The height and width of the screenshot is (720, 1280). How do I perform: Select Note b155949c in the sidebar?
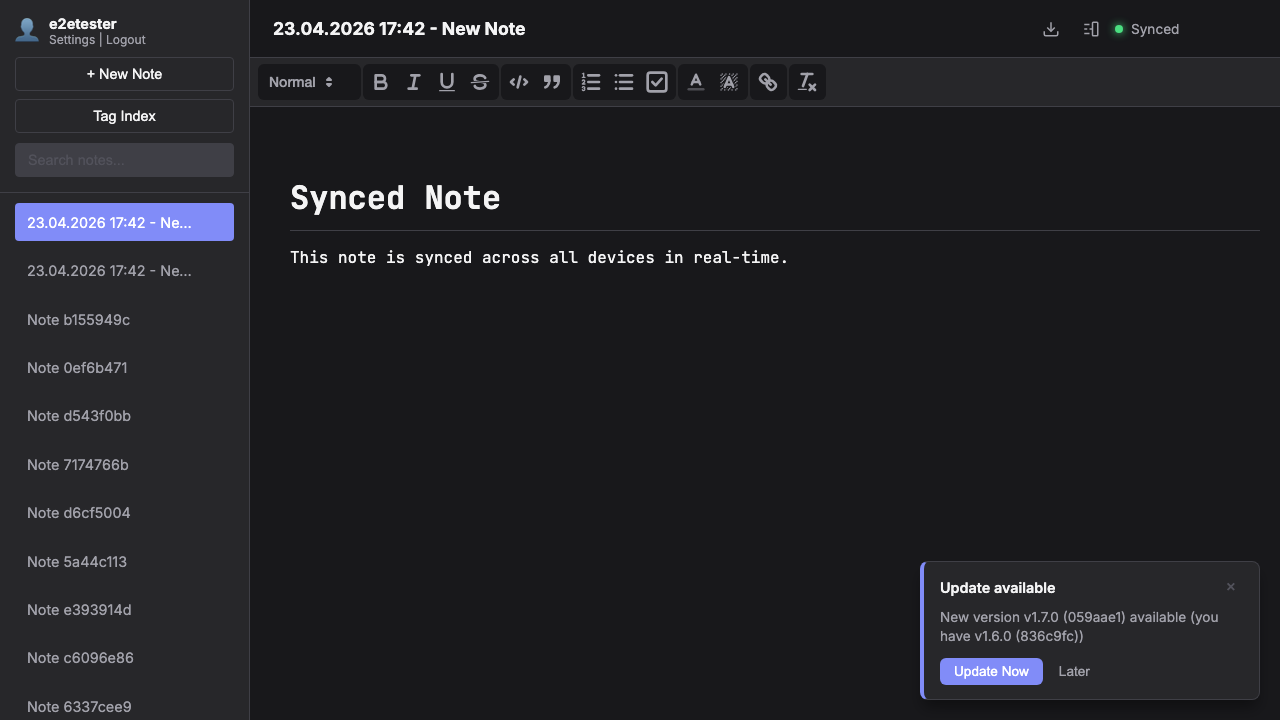[x=124, y=320]
